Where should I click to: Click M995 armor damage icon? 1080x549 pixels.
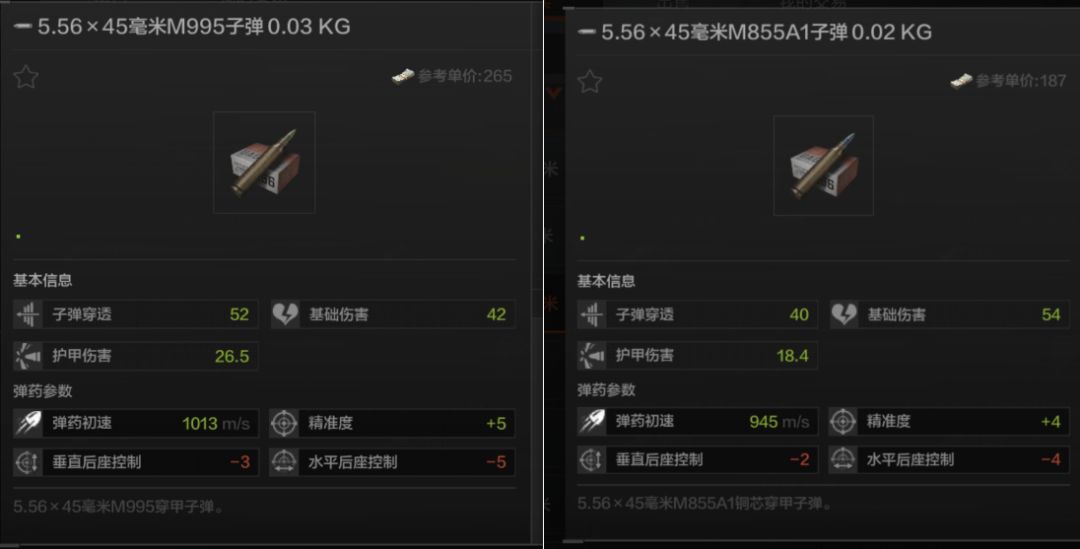click(x=28, y=356)
